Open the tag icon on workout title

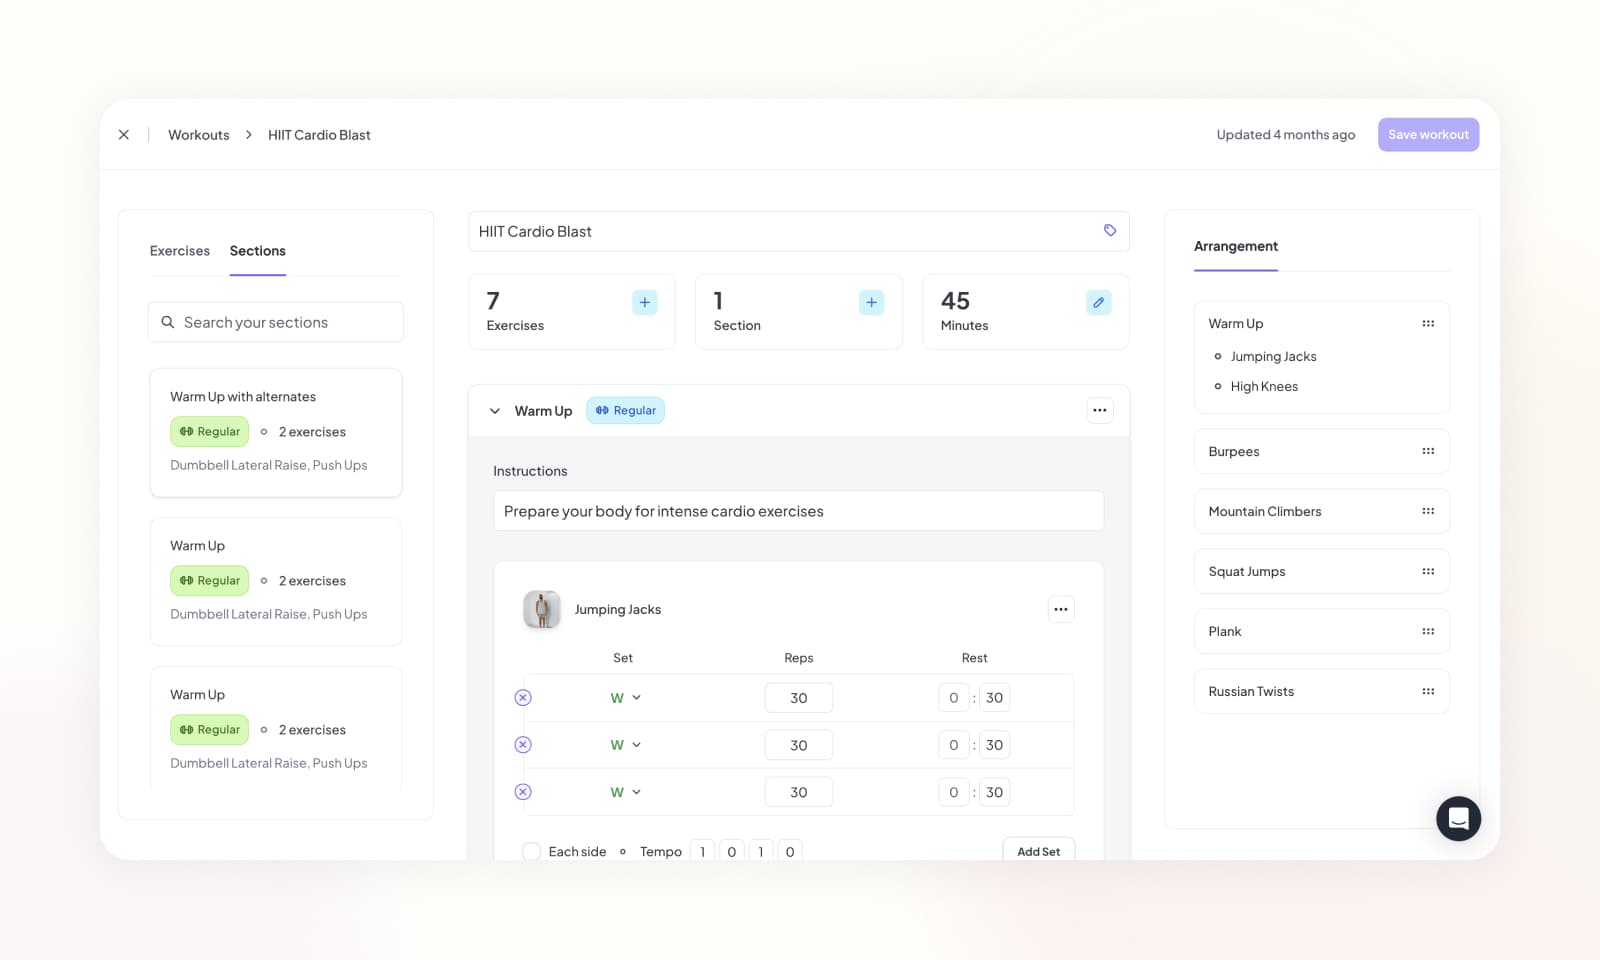click(1109, 230)
